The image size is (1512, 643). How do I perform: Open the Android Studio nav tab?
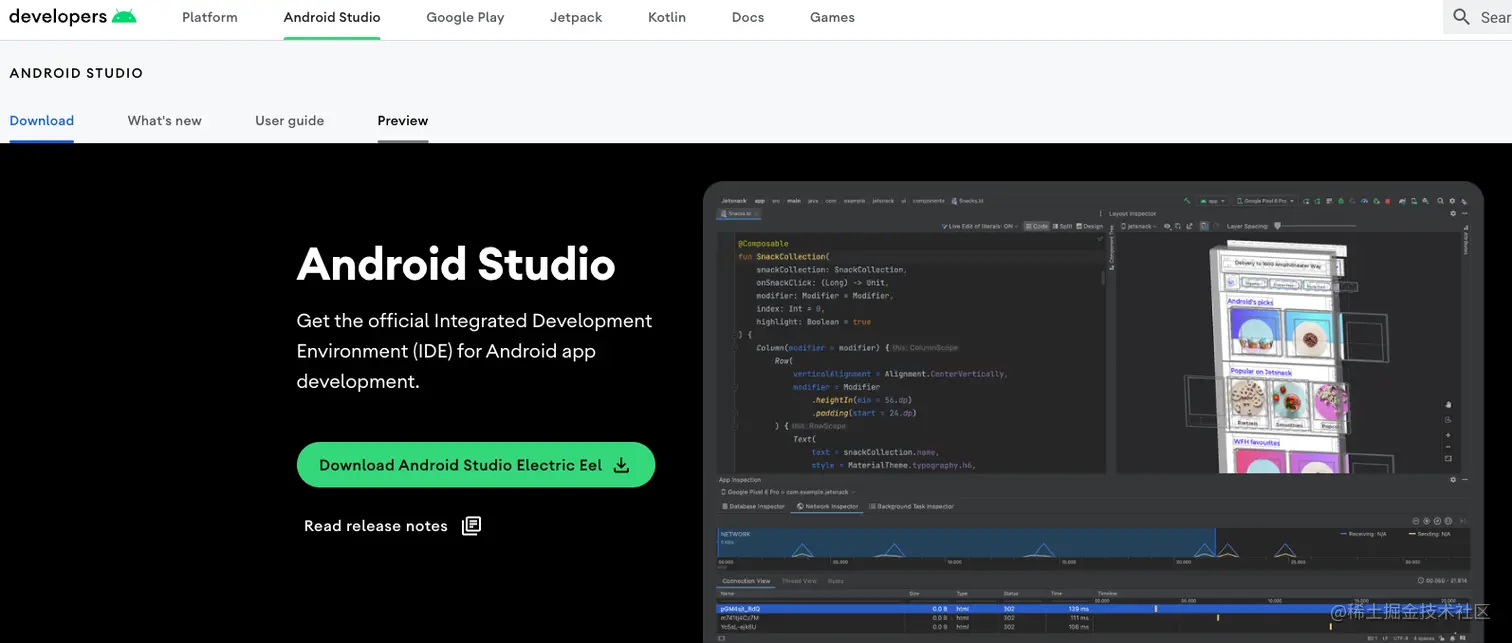pos(332,17)
